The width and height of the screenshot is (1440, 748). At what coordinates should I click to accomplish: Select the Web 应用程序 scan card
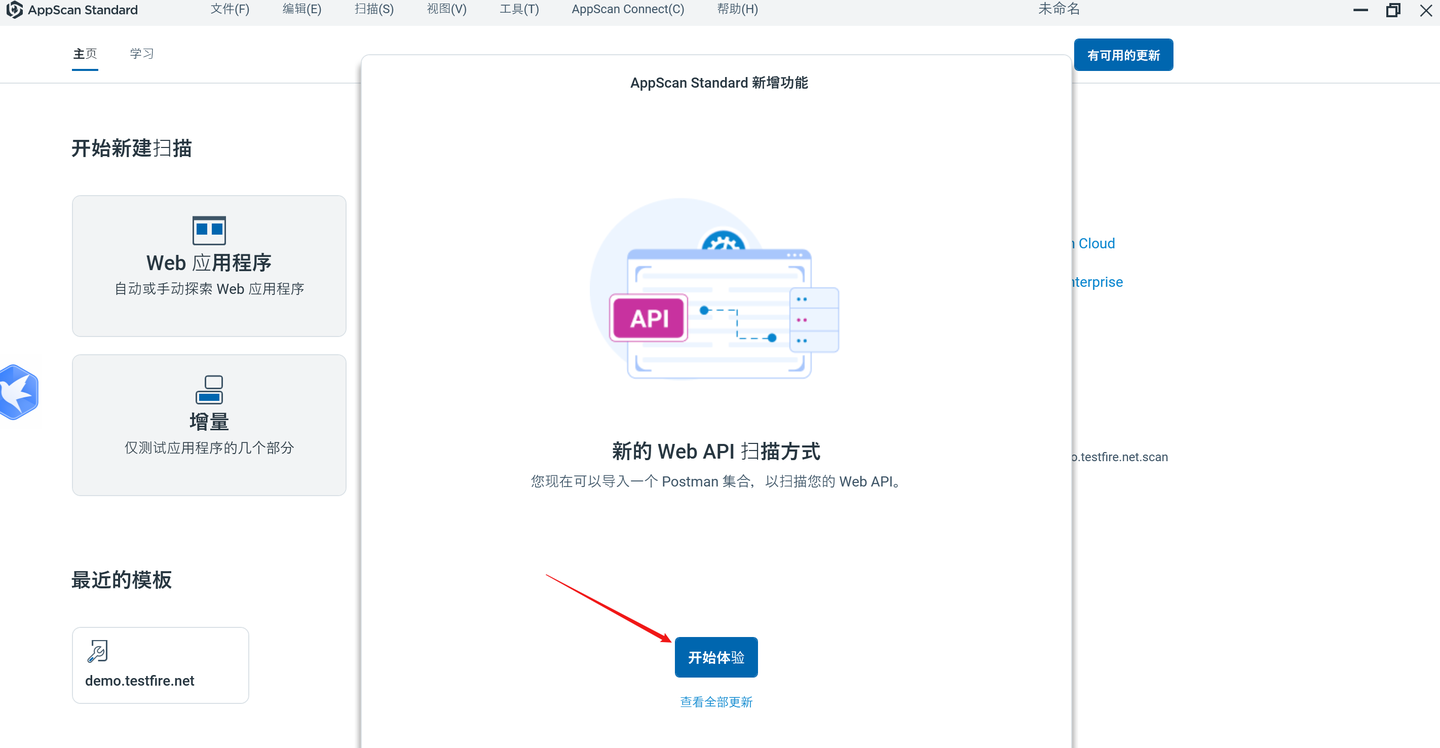pyautogui.click(x=209, y=266)
